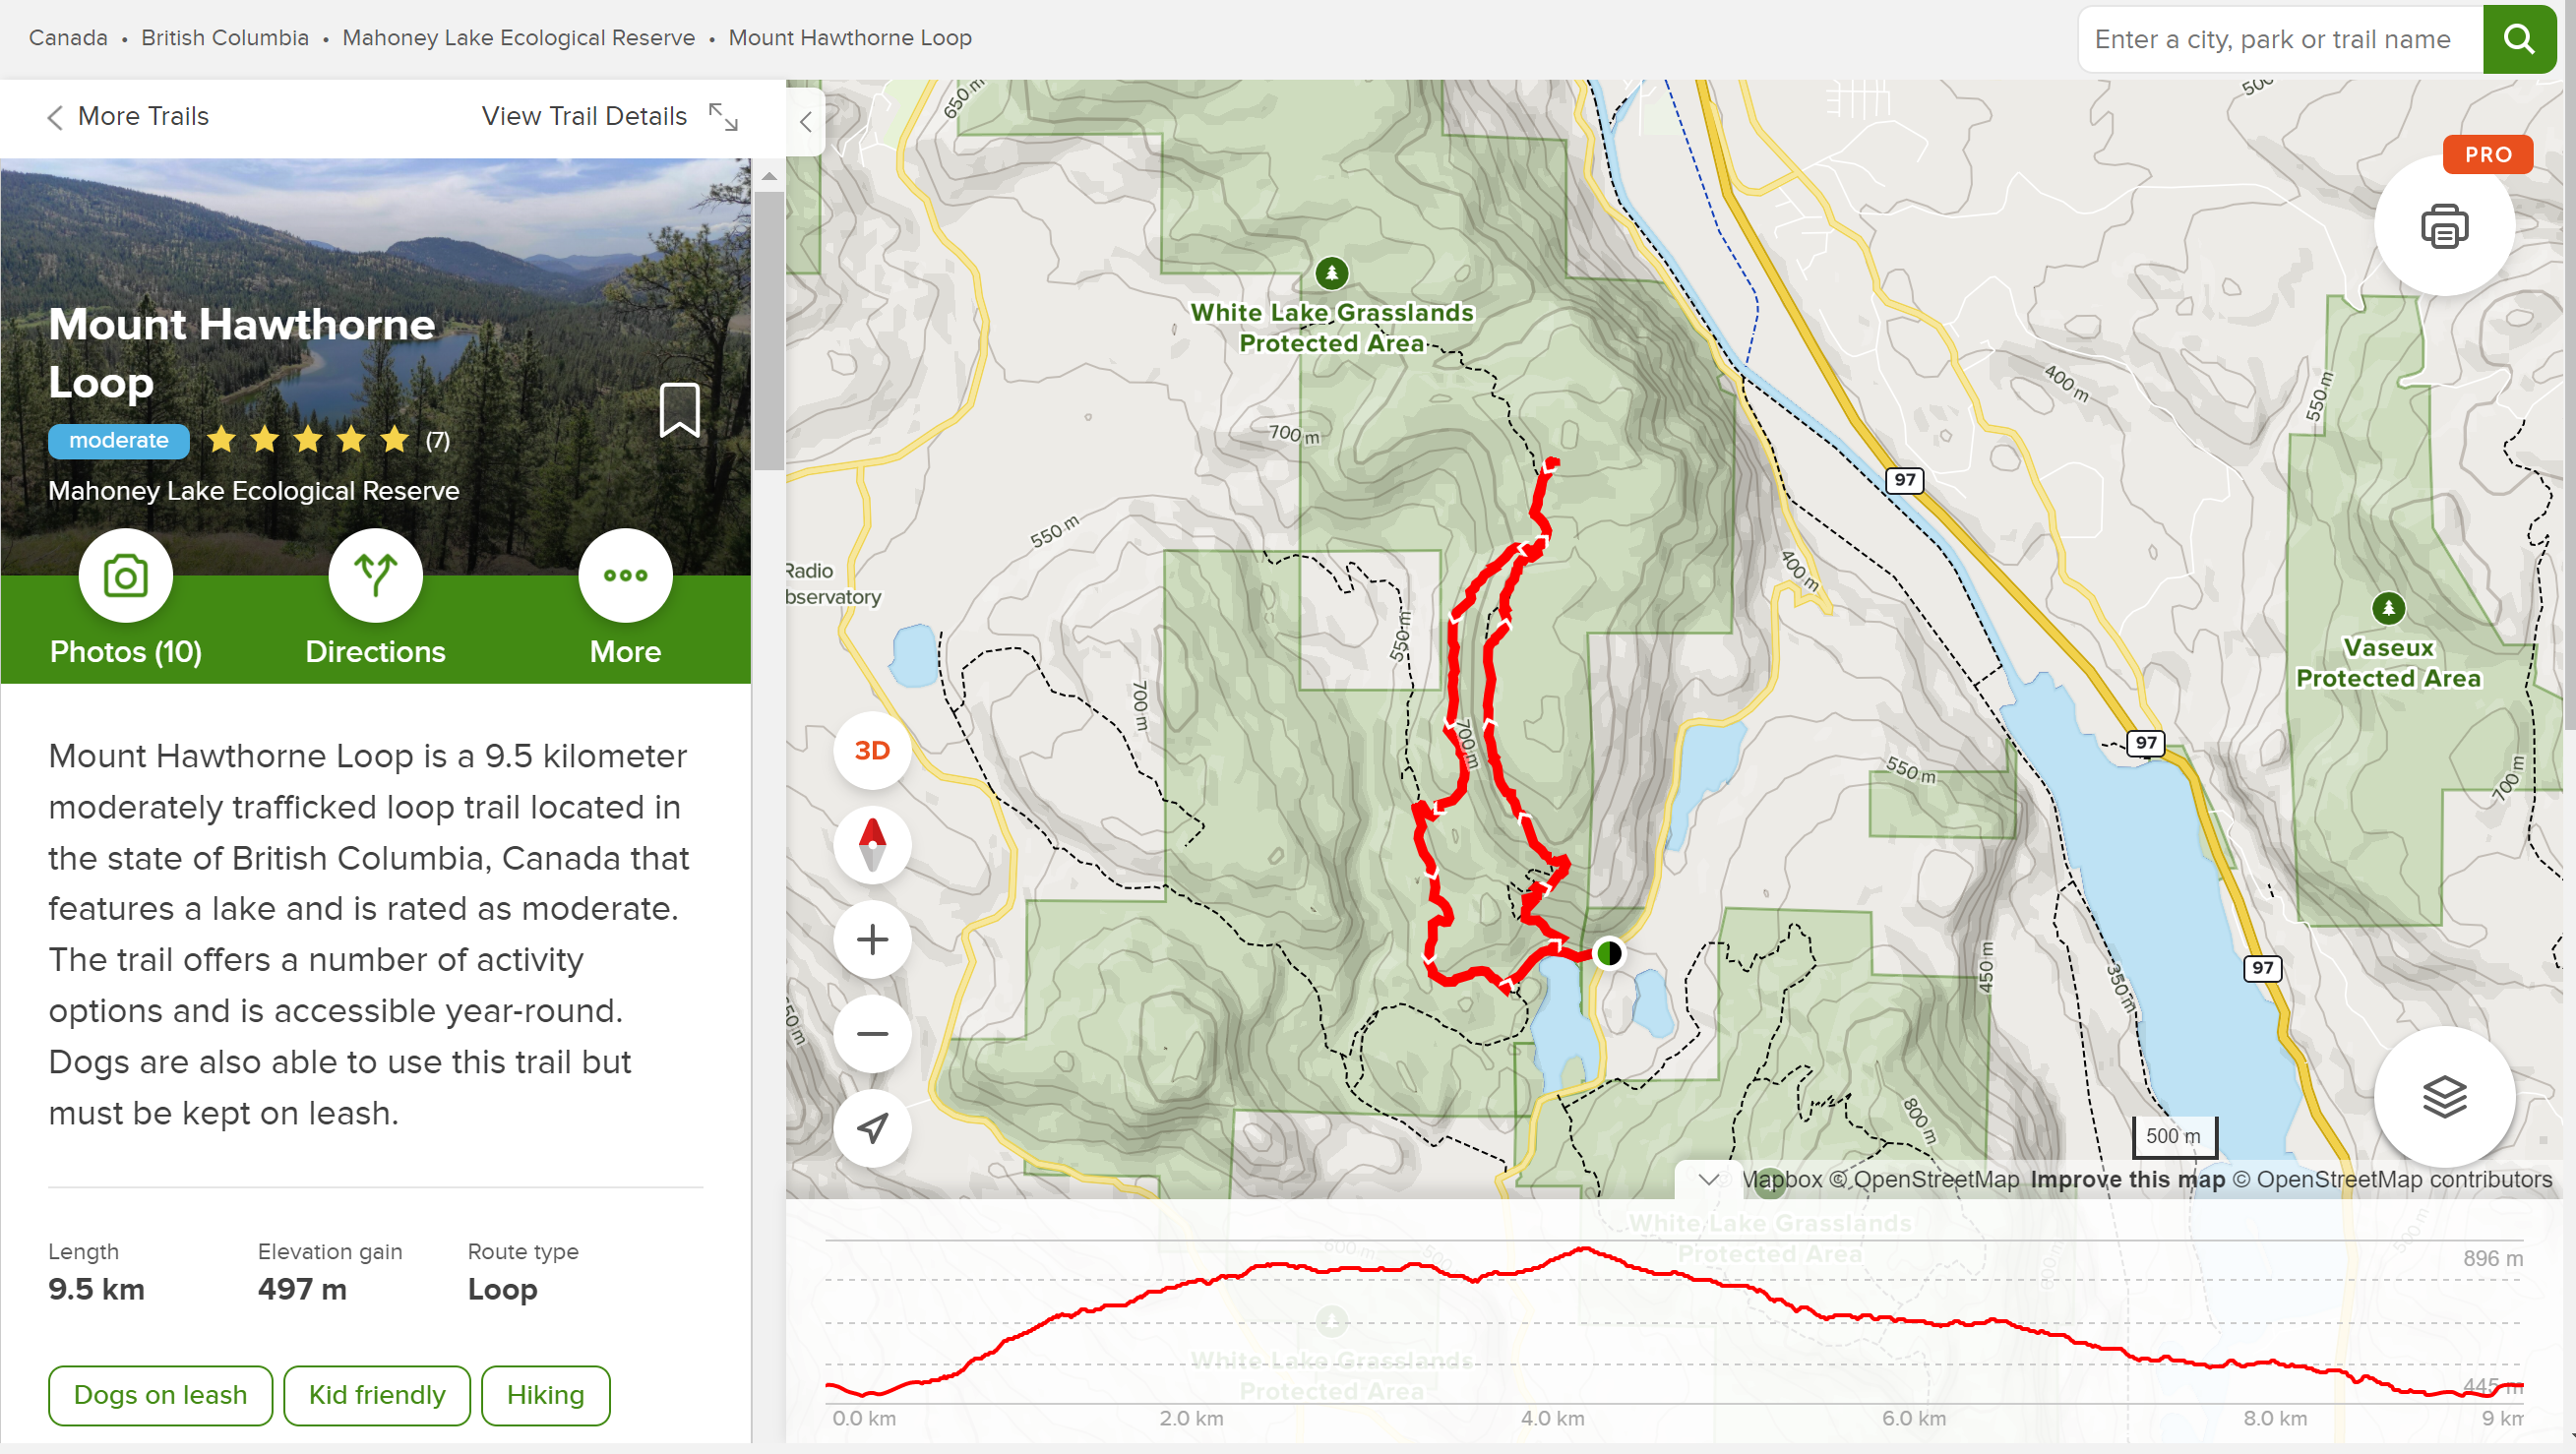Collapse the map attribution chevron
The width and height of the screenshot is (2576, 1454).
pyautogui.click(x=1709, y=1179)
